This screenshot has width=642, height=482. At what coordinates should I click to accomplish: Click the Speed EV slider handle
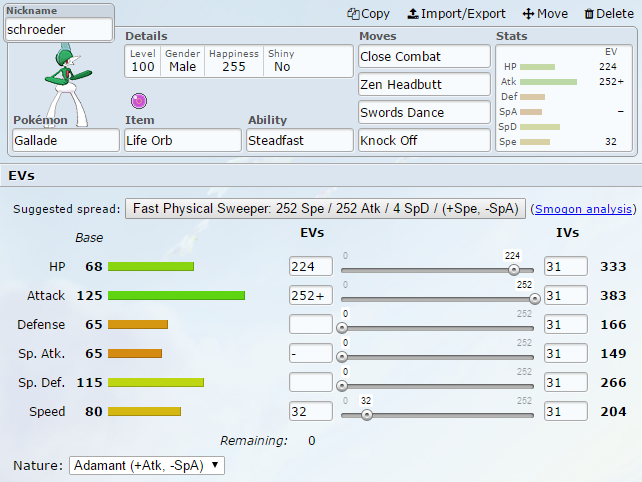pyautogui.click(x=366, y=415)
